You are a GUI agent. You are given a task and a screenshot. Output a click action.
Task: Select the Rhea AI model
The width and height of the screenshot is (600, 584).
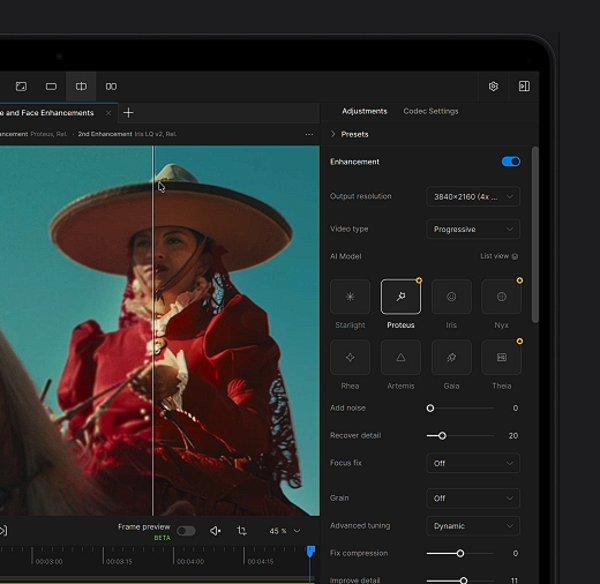(x=350, y=357)
